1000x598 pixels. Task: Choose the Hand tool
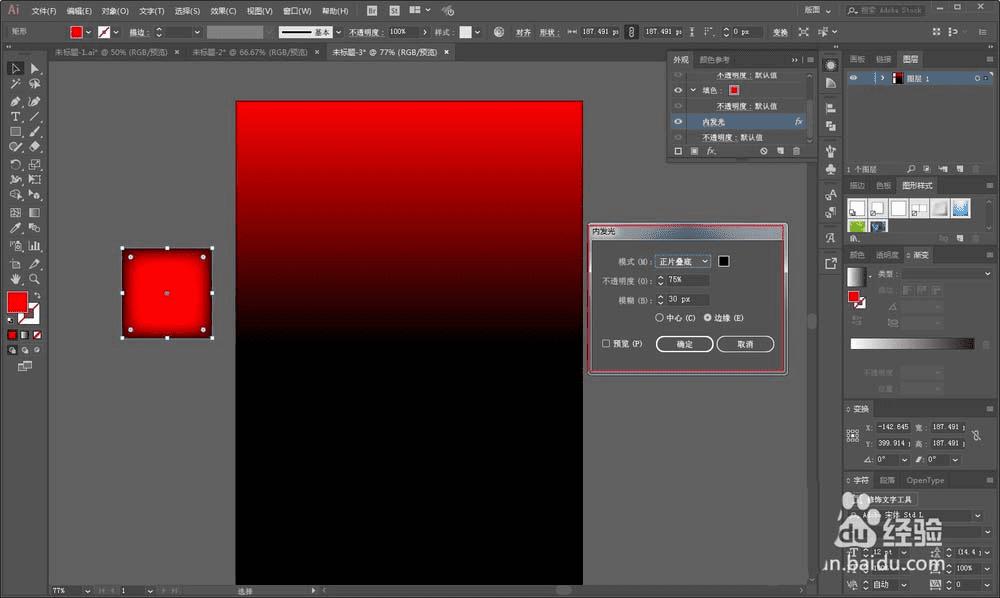coord(16,278)
